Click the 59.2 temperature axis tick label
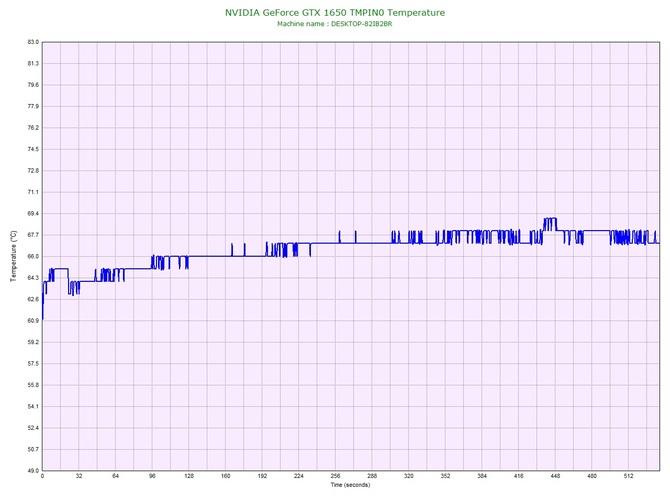This screenshot has width=670, height=502. click(33, 342)
